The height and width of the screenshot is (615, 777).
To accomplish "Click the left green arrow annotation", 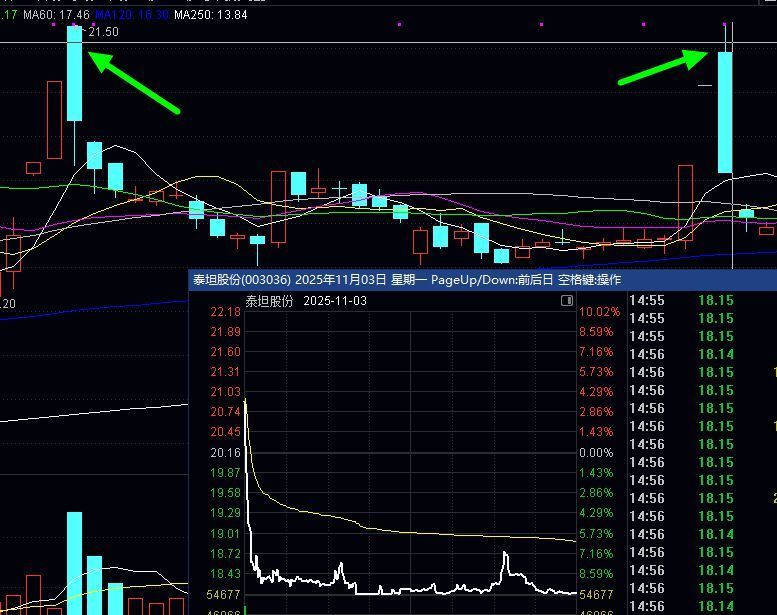I will tap(134, 83).
